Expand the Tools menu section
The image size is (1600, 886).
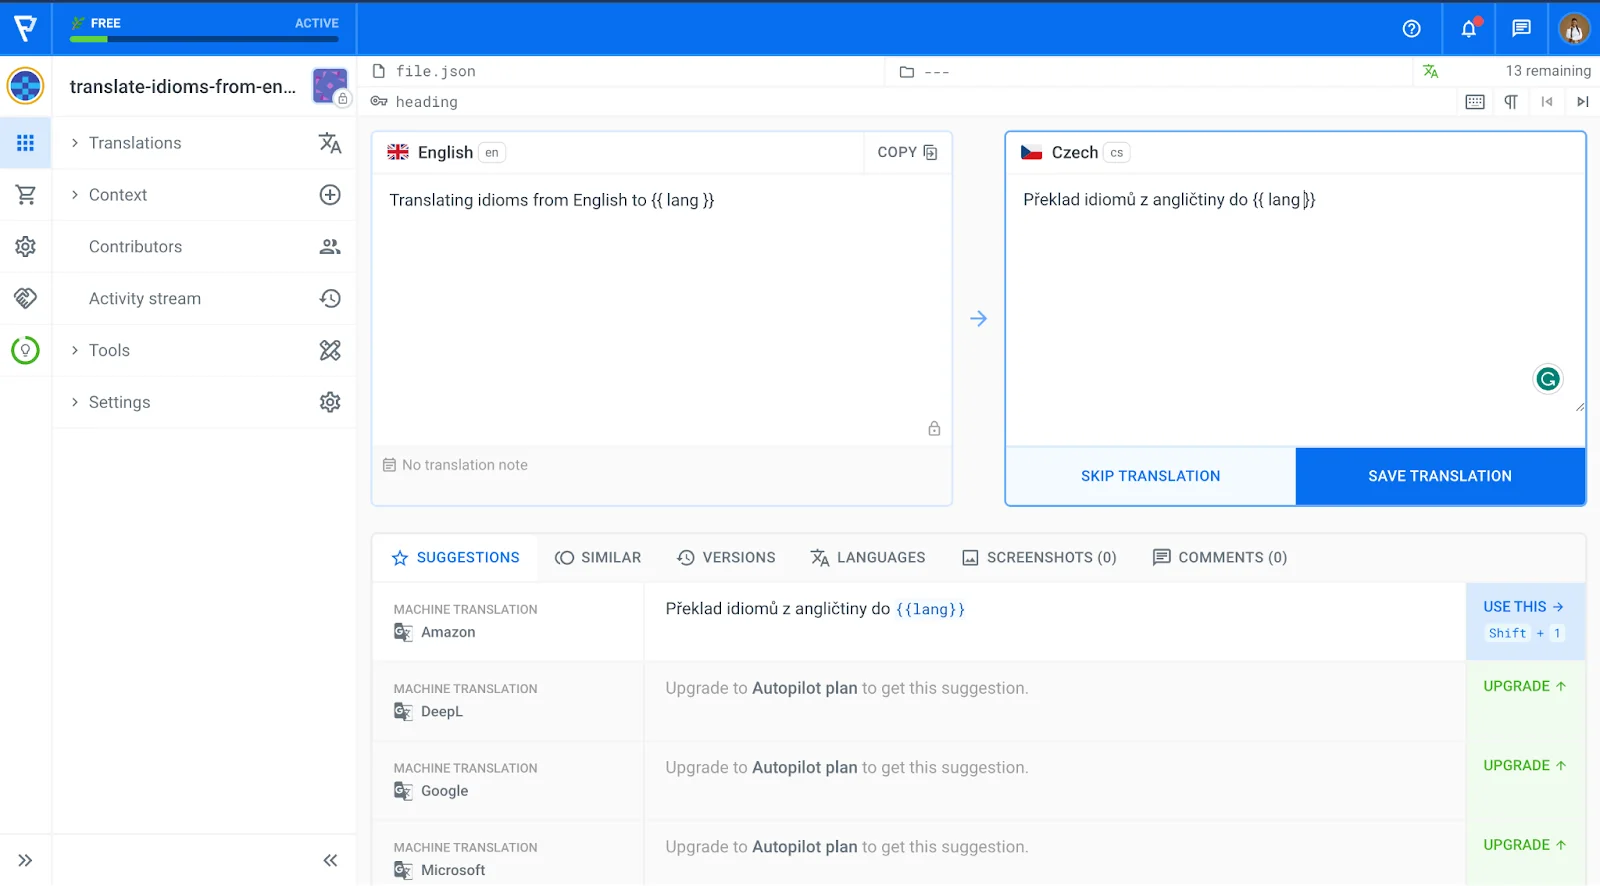pos(109,351)
